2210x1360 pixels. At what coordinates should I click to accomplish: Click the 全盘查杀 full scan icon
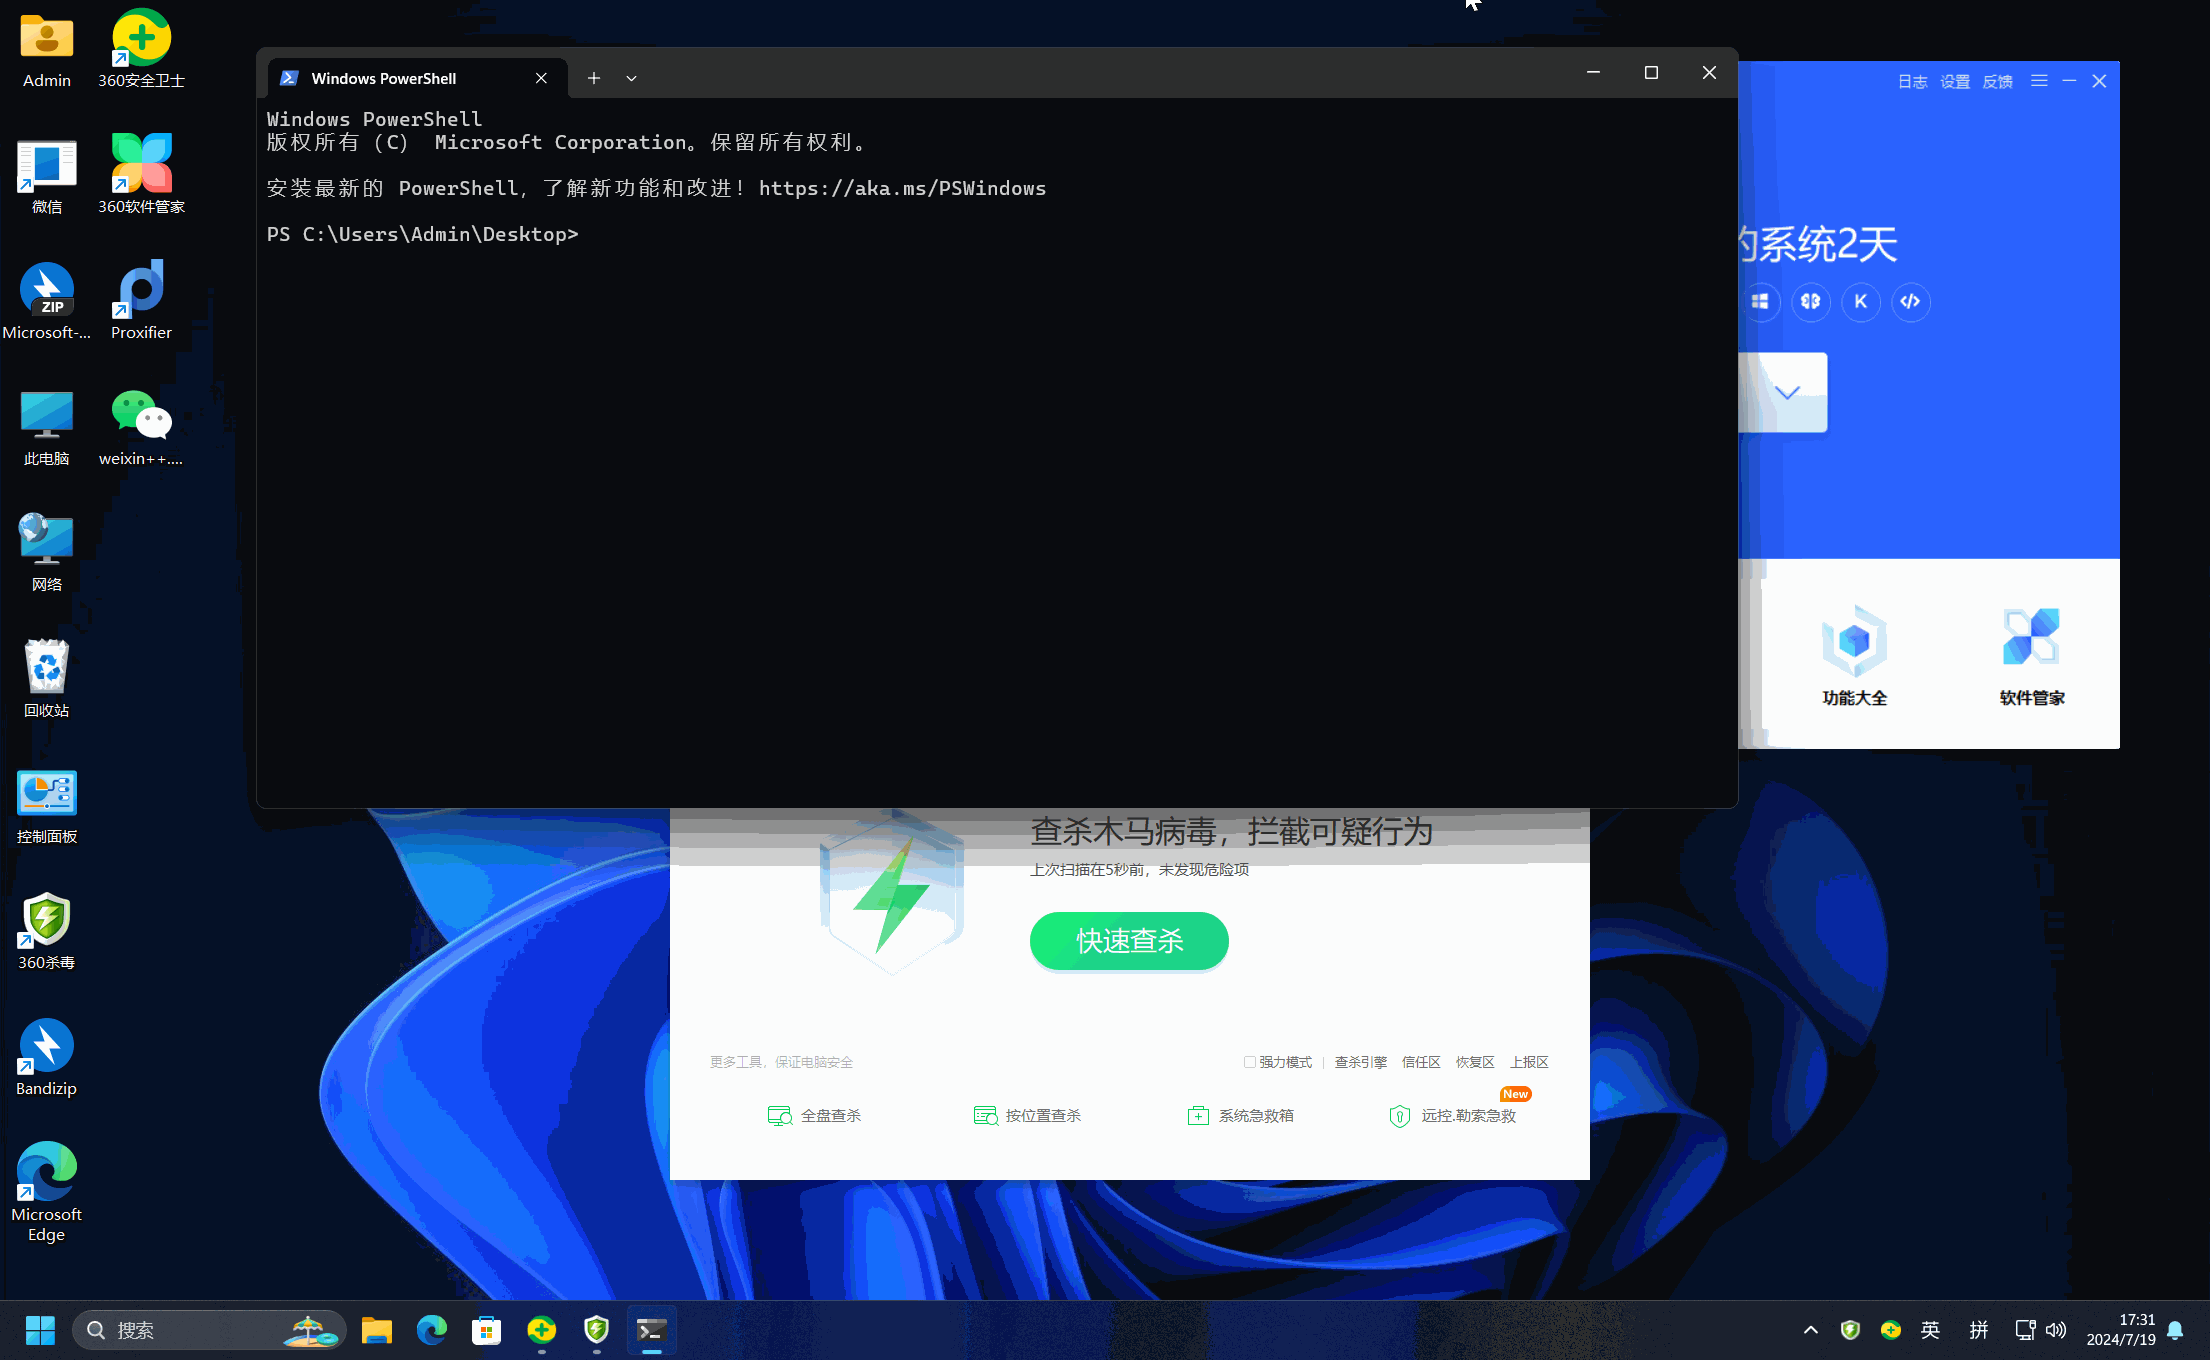779,1116
